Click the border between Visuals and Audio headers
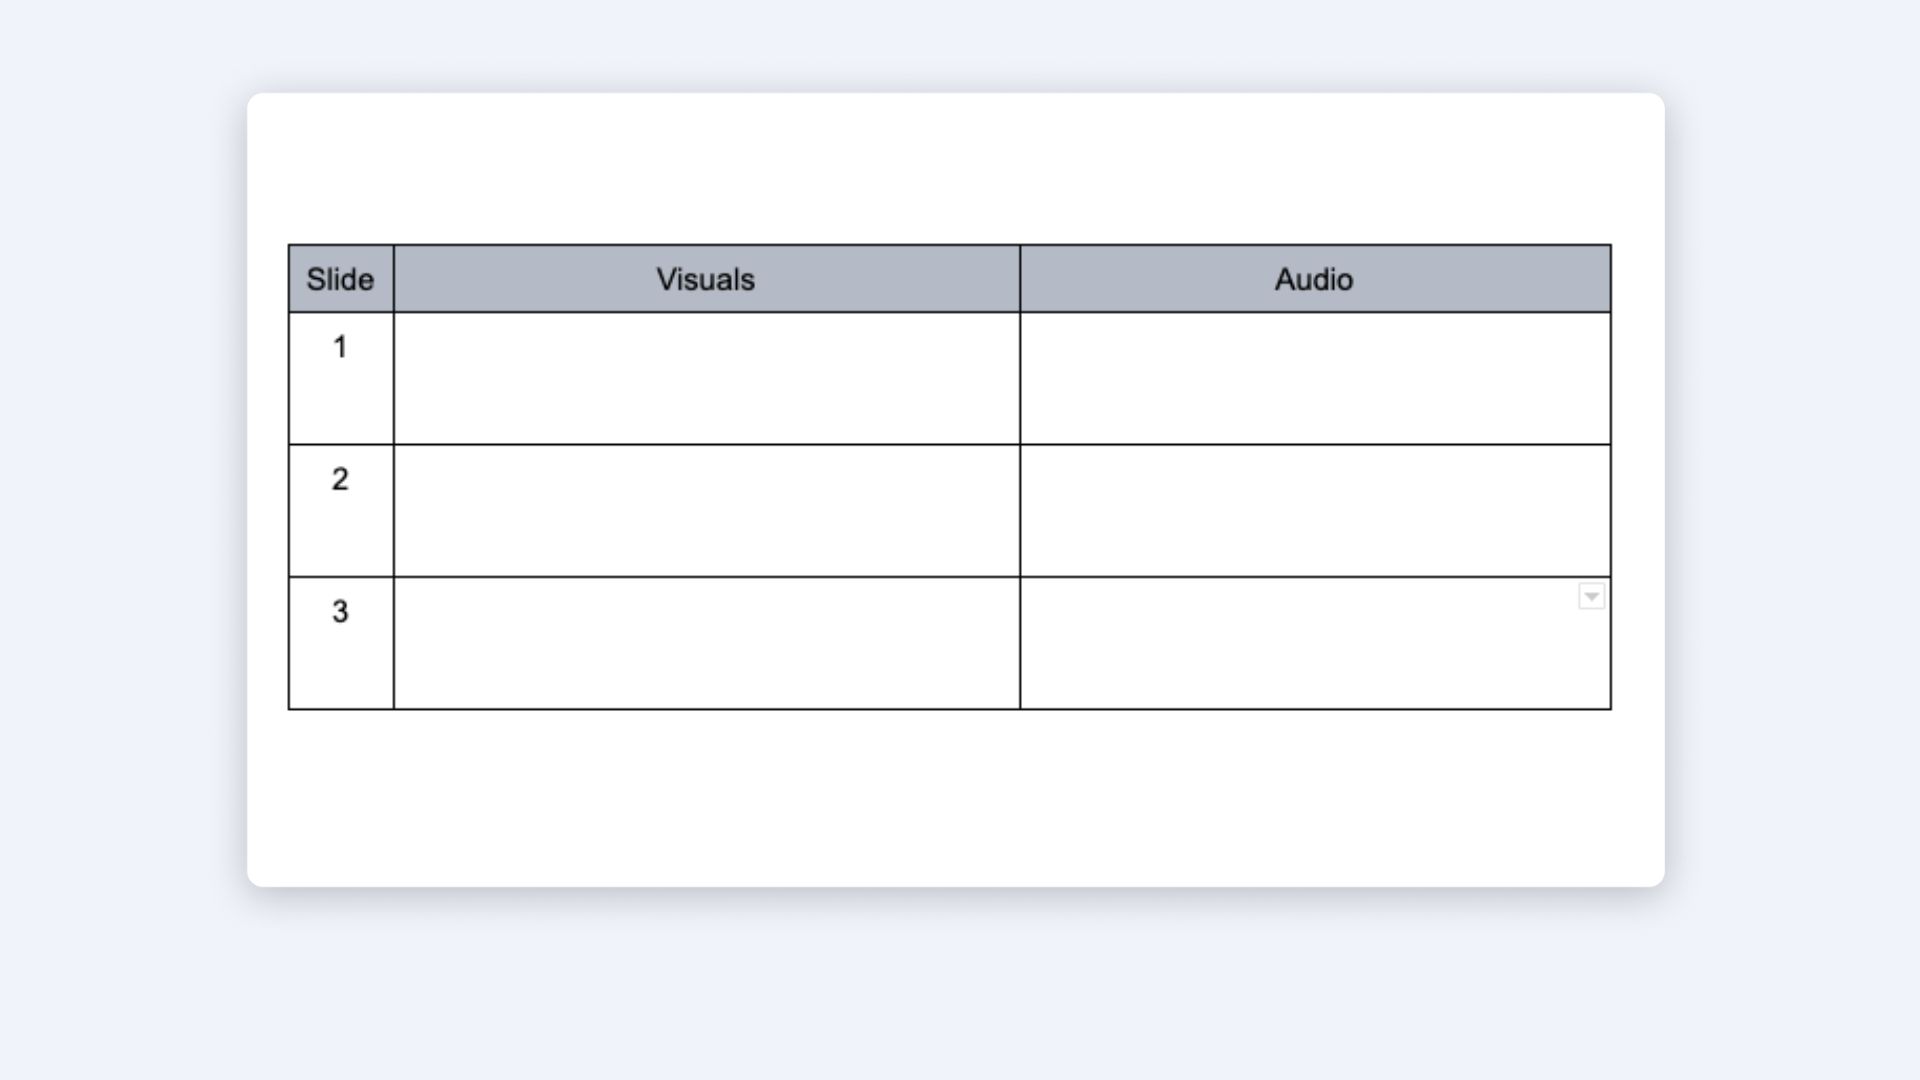 coord(1020,279)
